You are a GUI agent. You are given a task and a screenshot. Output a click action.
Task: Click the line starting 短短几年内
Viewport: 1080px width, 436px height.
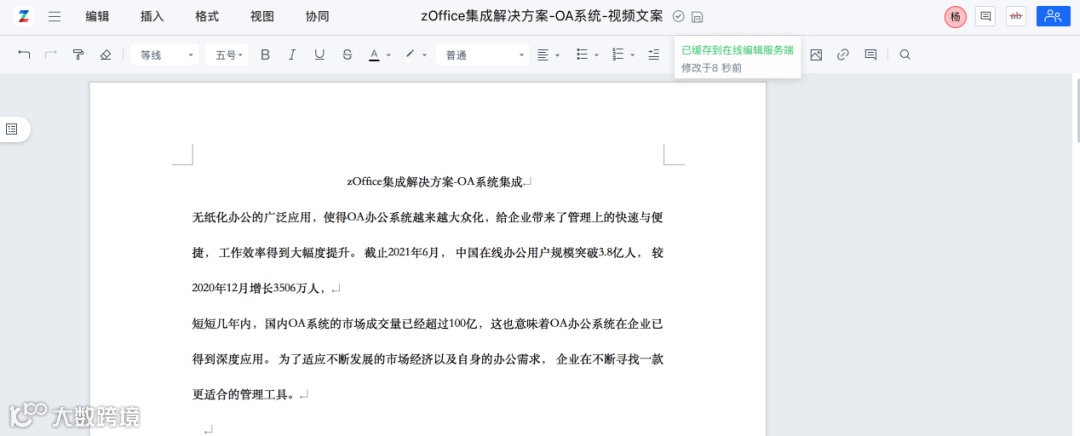tap(428, 324)
